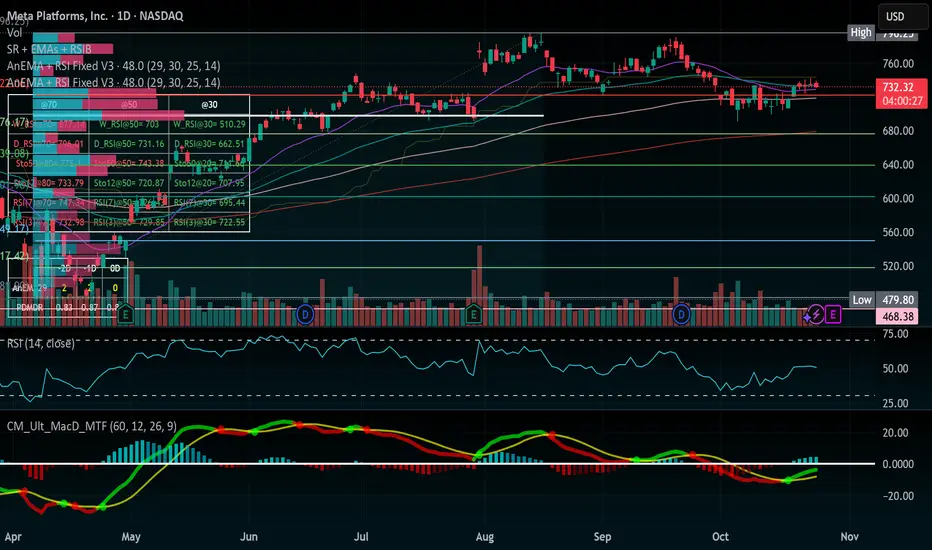The height and width of the screenshot is (550, 932).
Task: Click the Apr label on time axis
Action: click(x=13, y=537)
